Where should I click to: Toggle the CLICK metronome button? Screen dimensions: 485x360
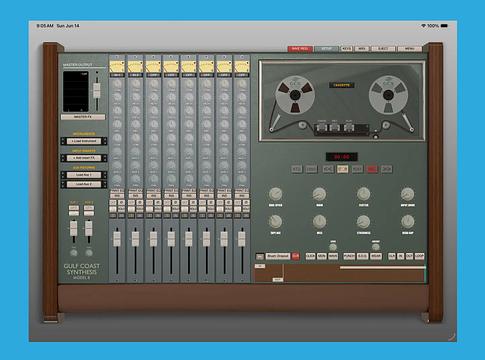point(310,256)
